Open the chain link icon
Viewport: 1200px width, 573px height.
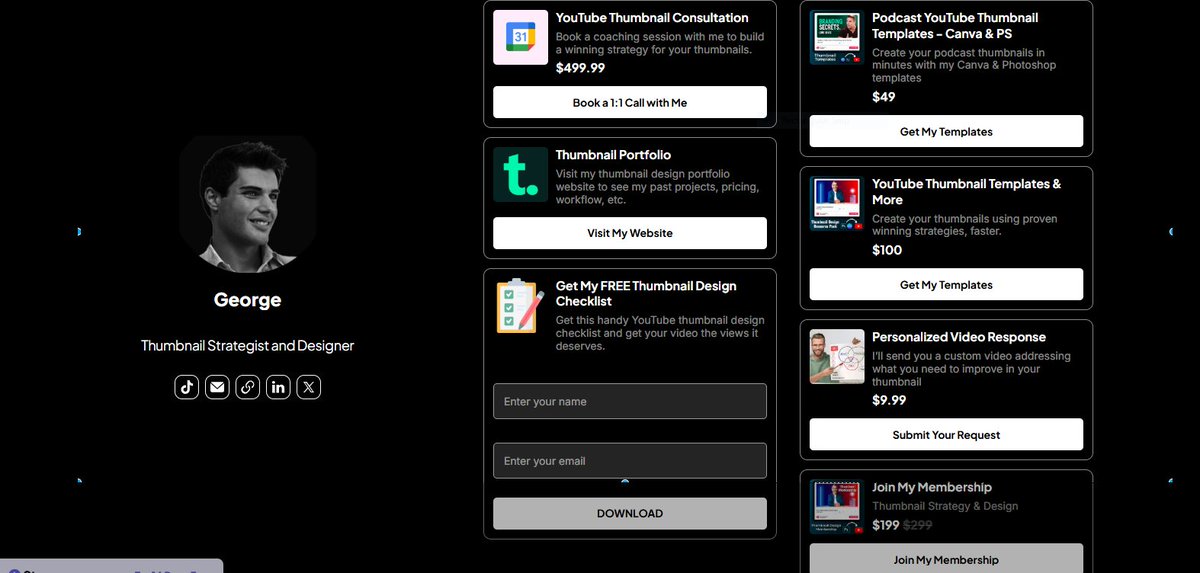[x=248, y=387]
